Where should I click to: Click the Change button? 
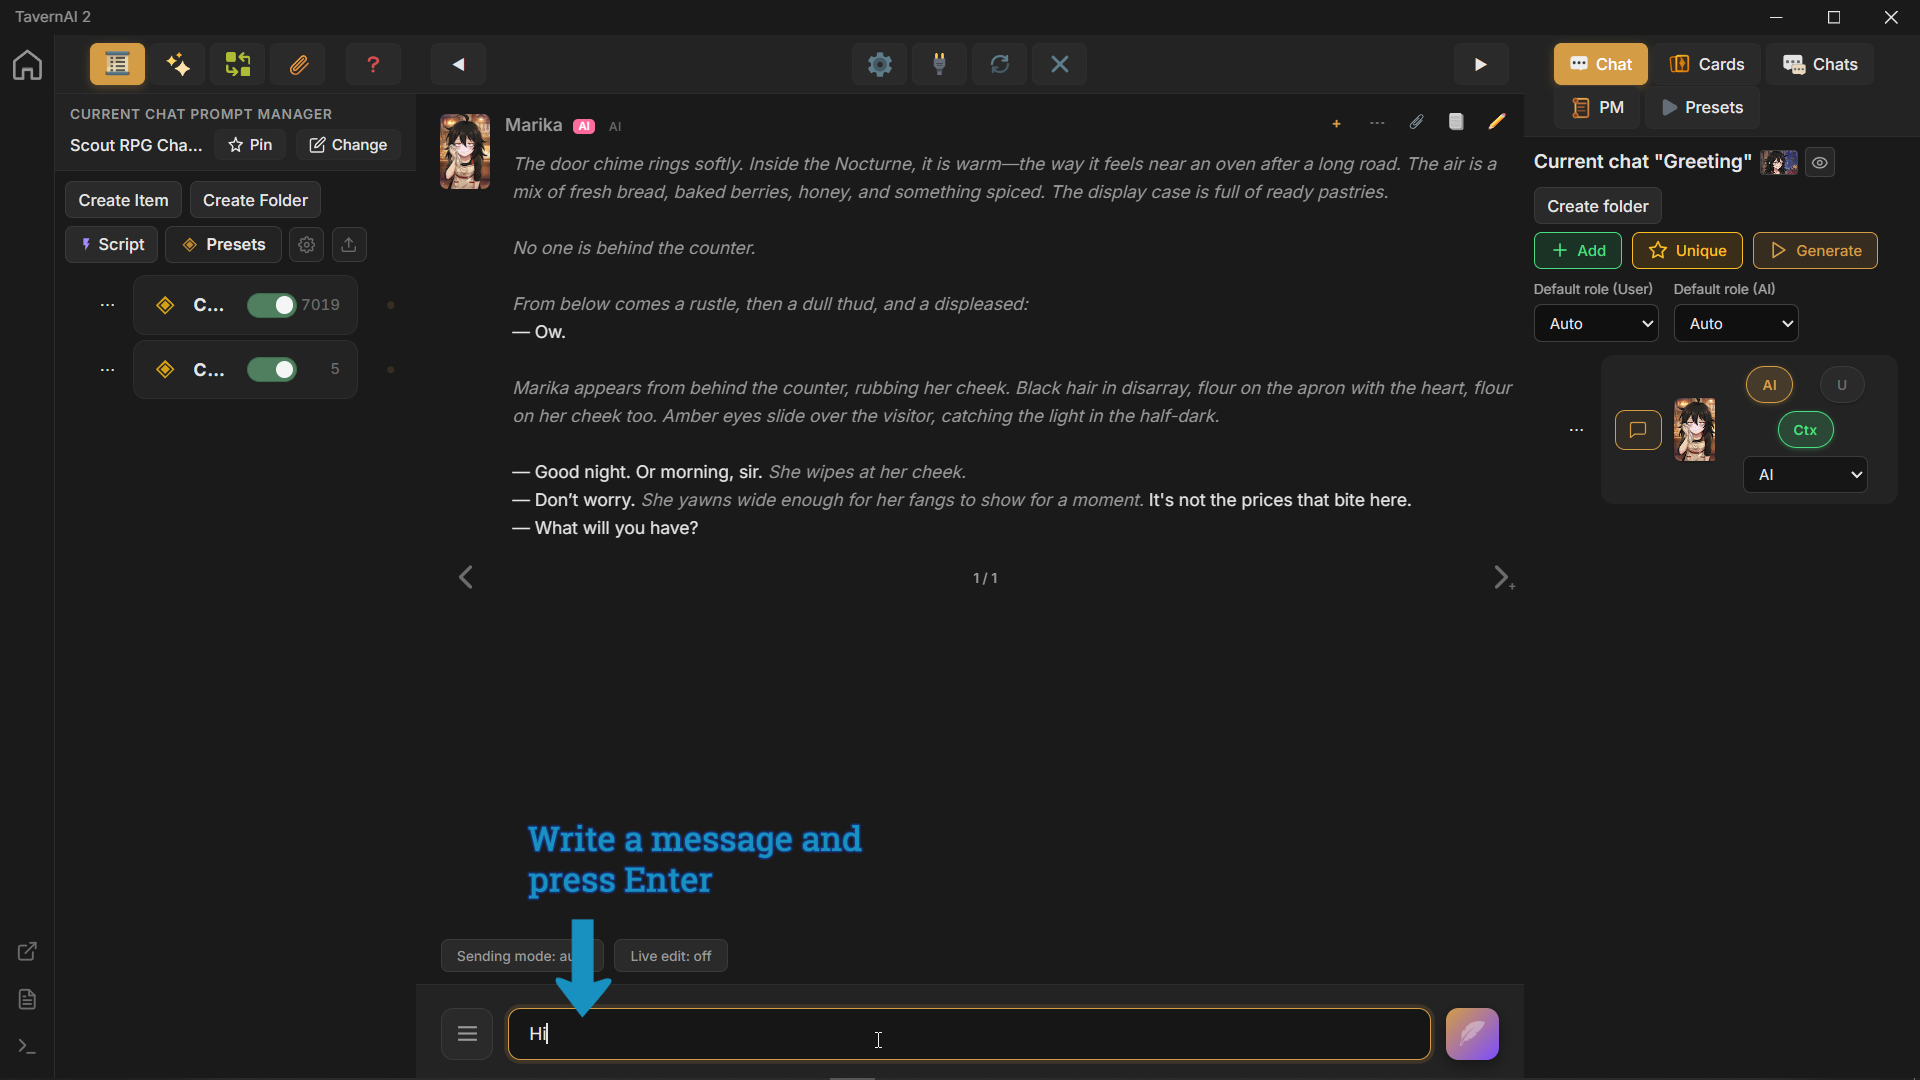coord(348,145)
